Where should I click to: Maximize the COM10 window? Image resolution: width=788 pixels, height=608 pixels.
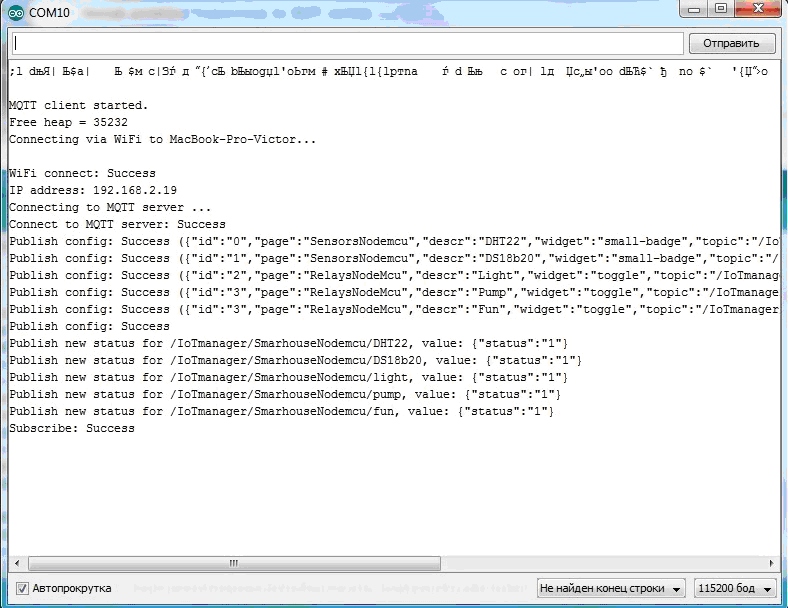click(x=721, y=9)
